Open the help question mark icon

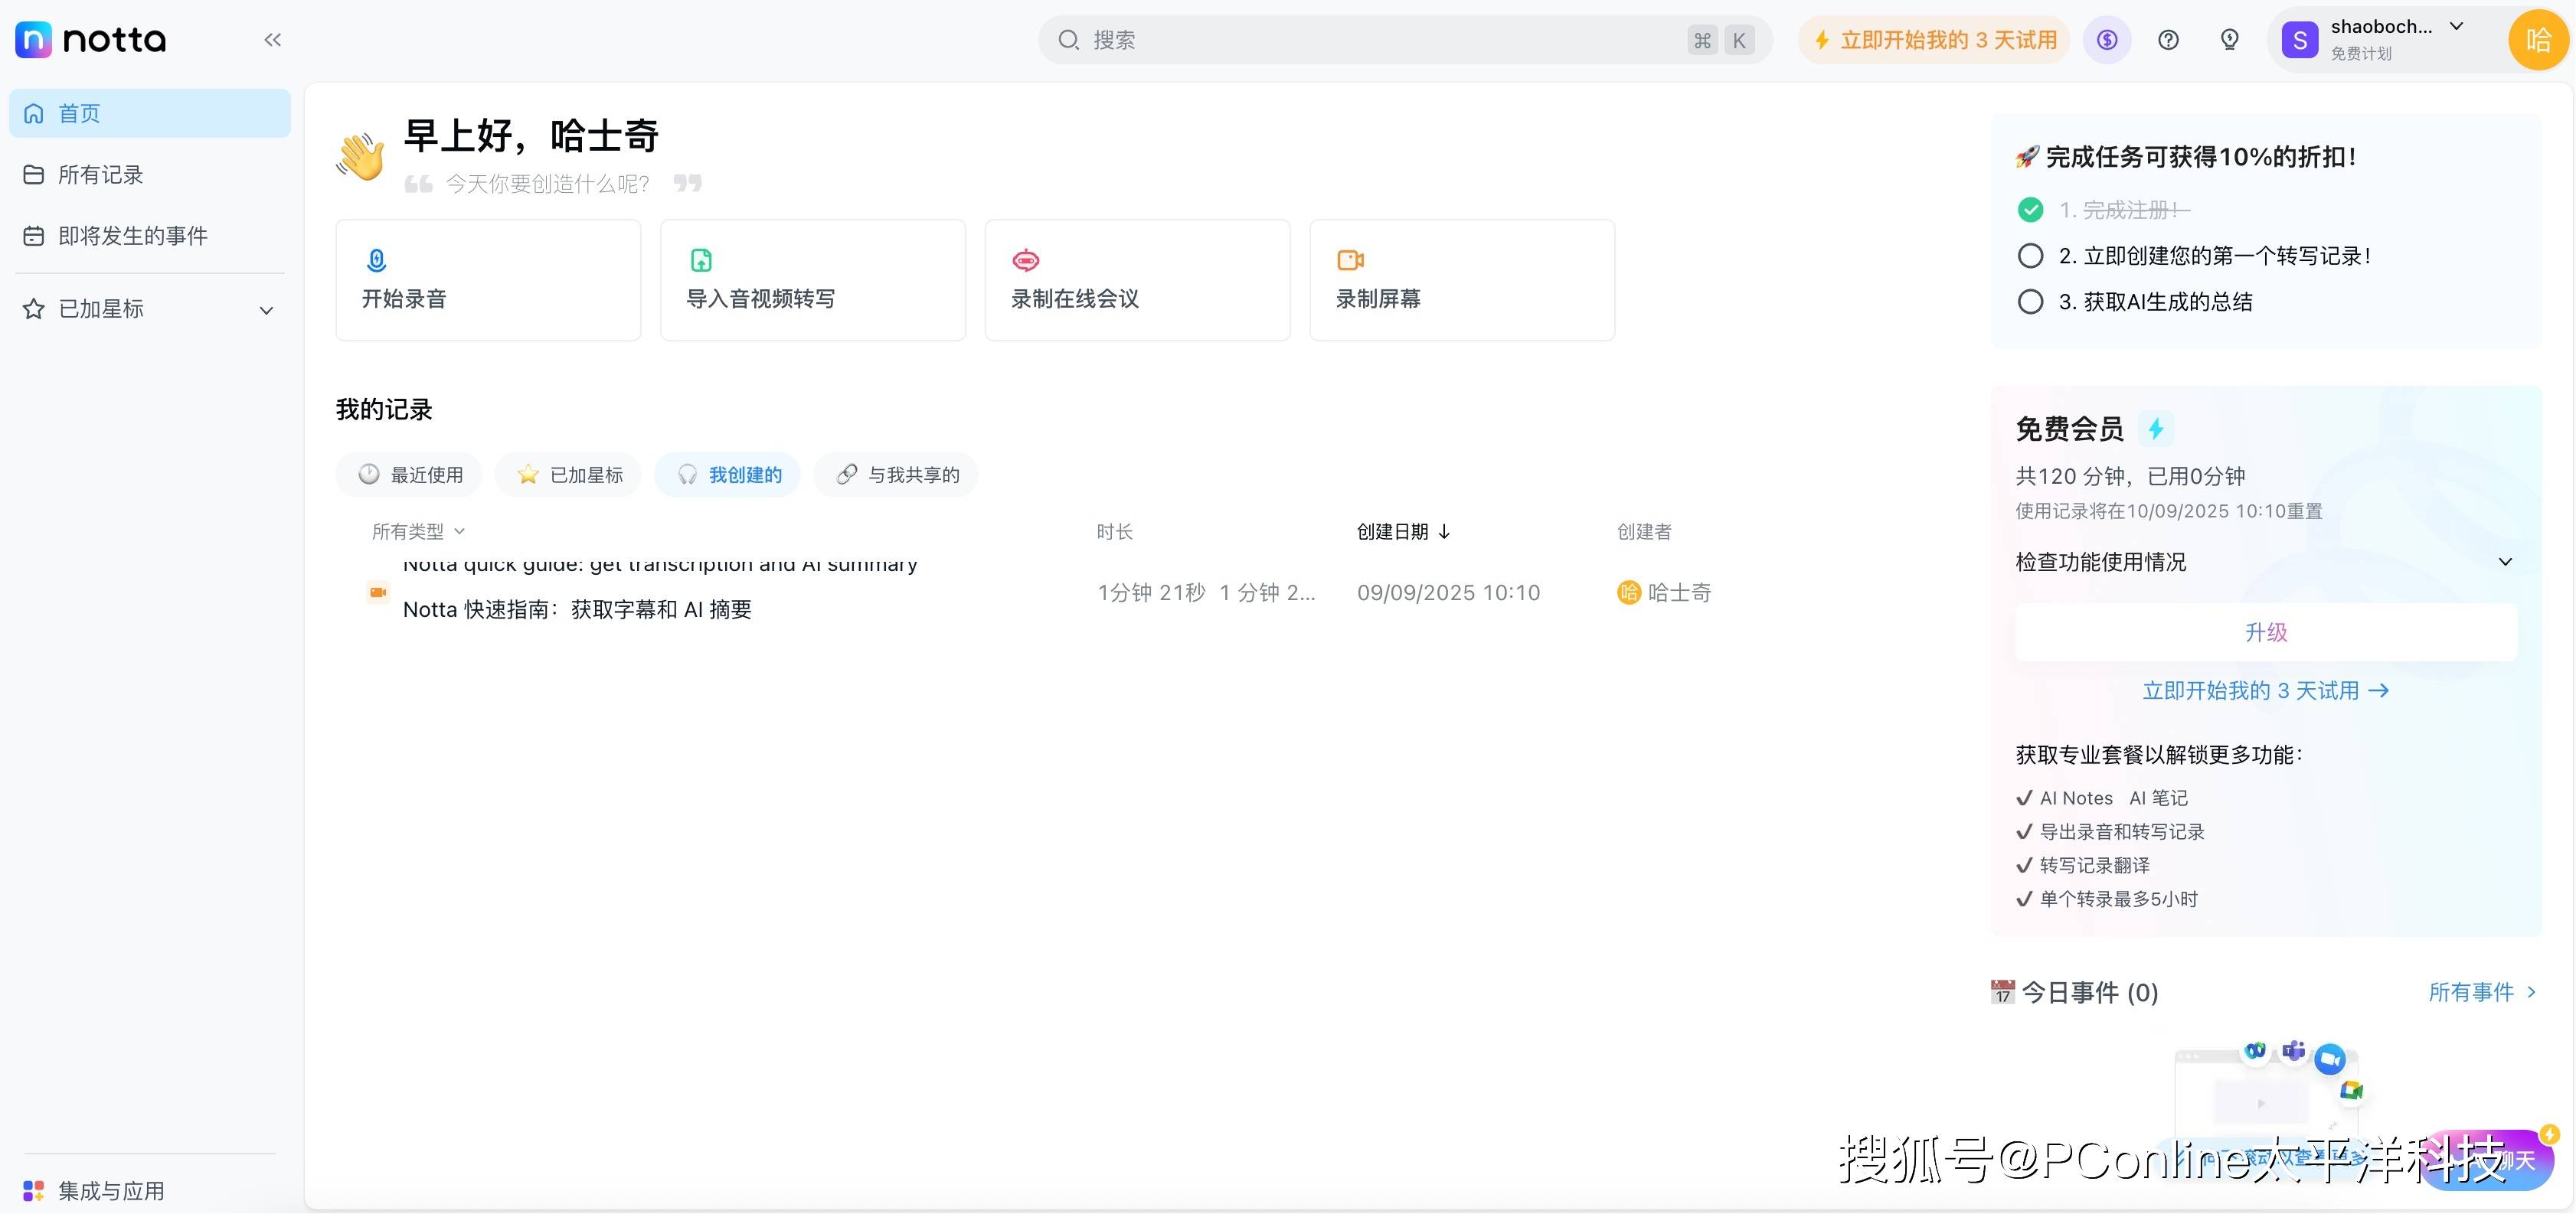click(2168, 40)
